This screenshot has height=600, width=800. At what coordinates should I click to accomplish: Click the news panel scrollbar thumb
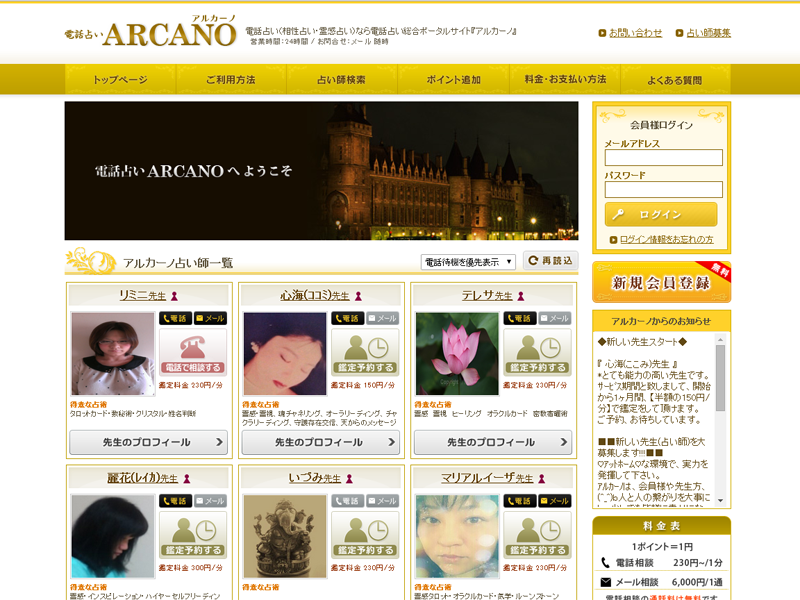pos(720,378)
